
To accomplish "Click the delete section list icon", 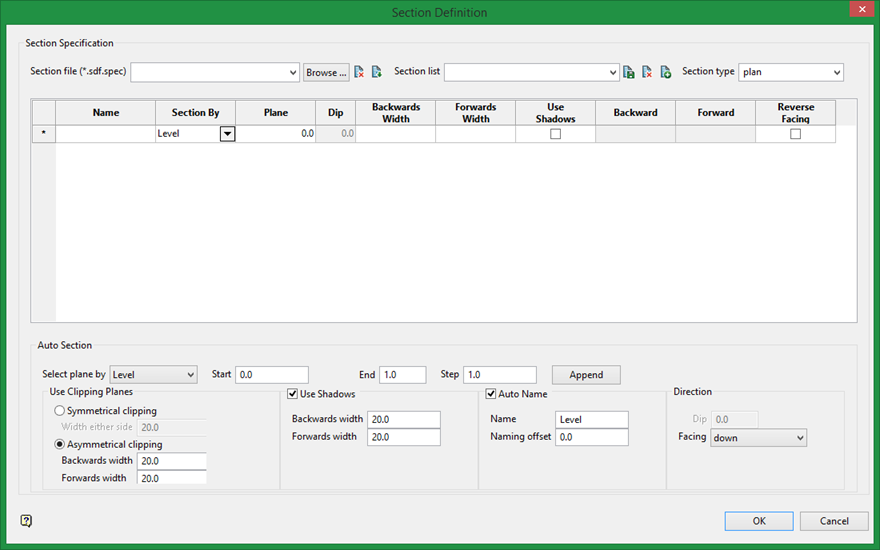I will 647,72.
